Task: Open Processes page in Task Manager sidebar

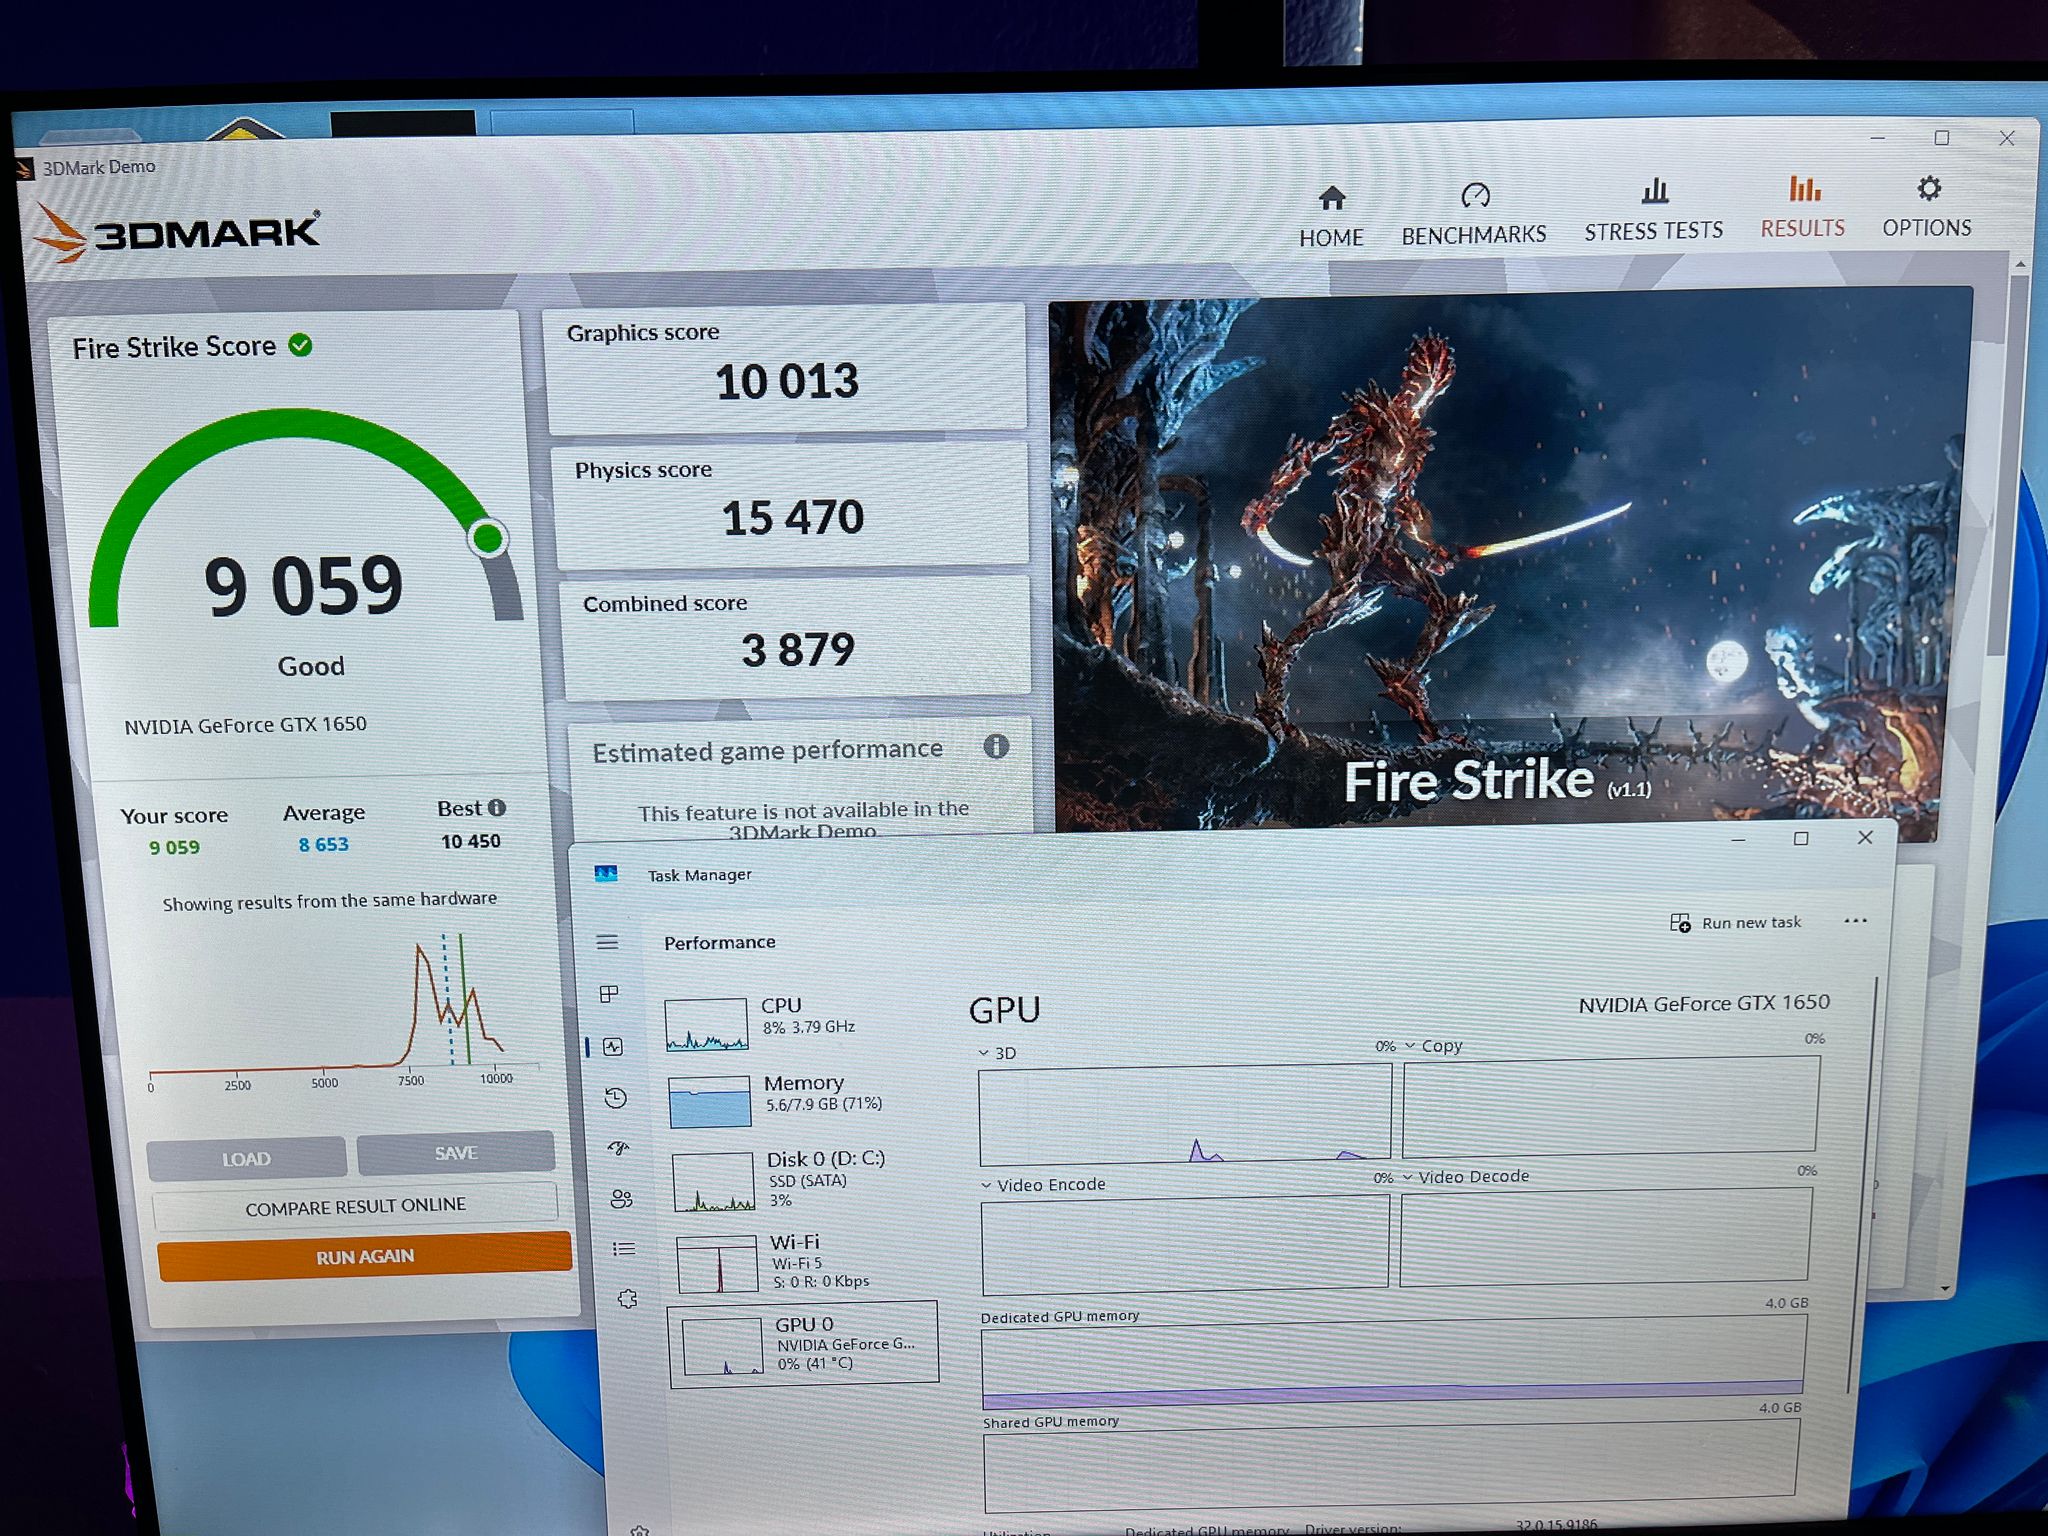Action: 609,993
